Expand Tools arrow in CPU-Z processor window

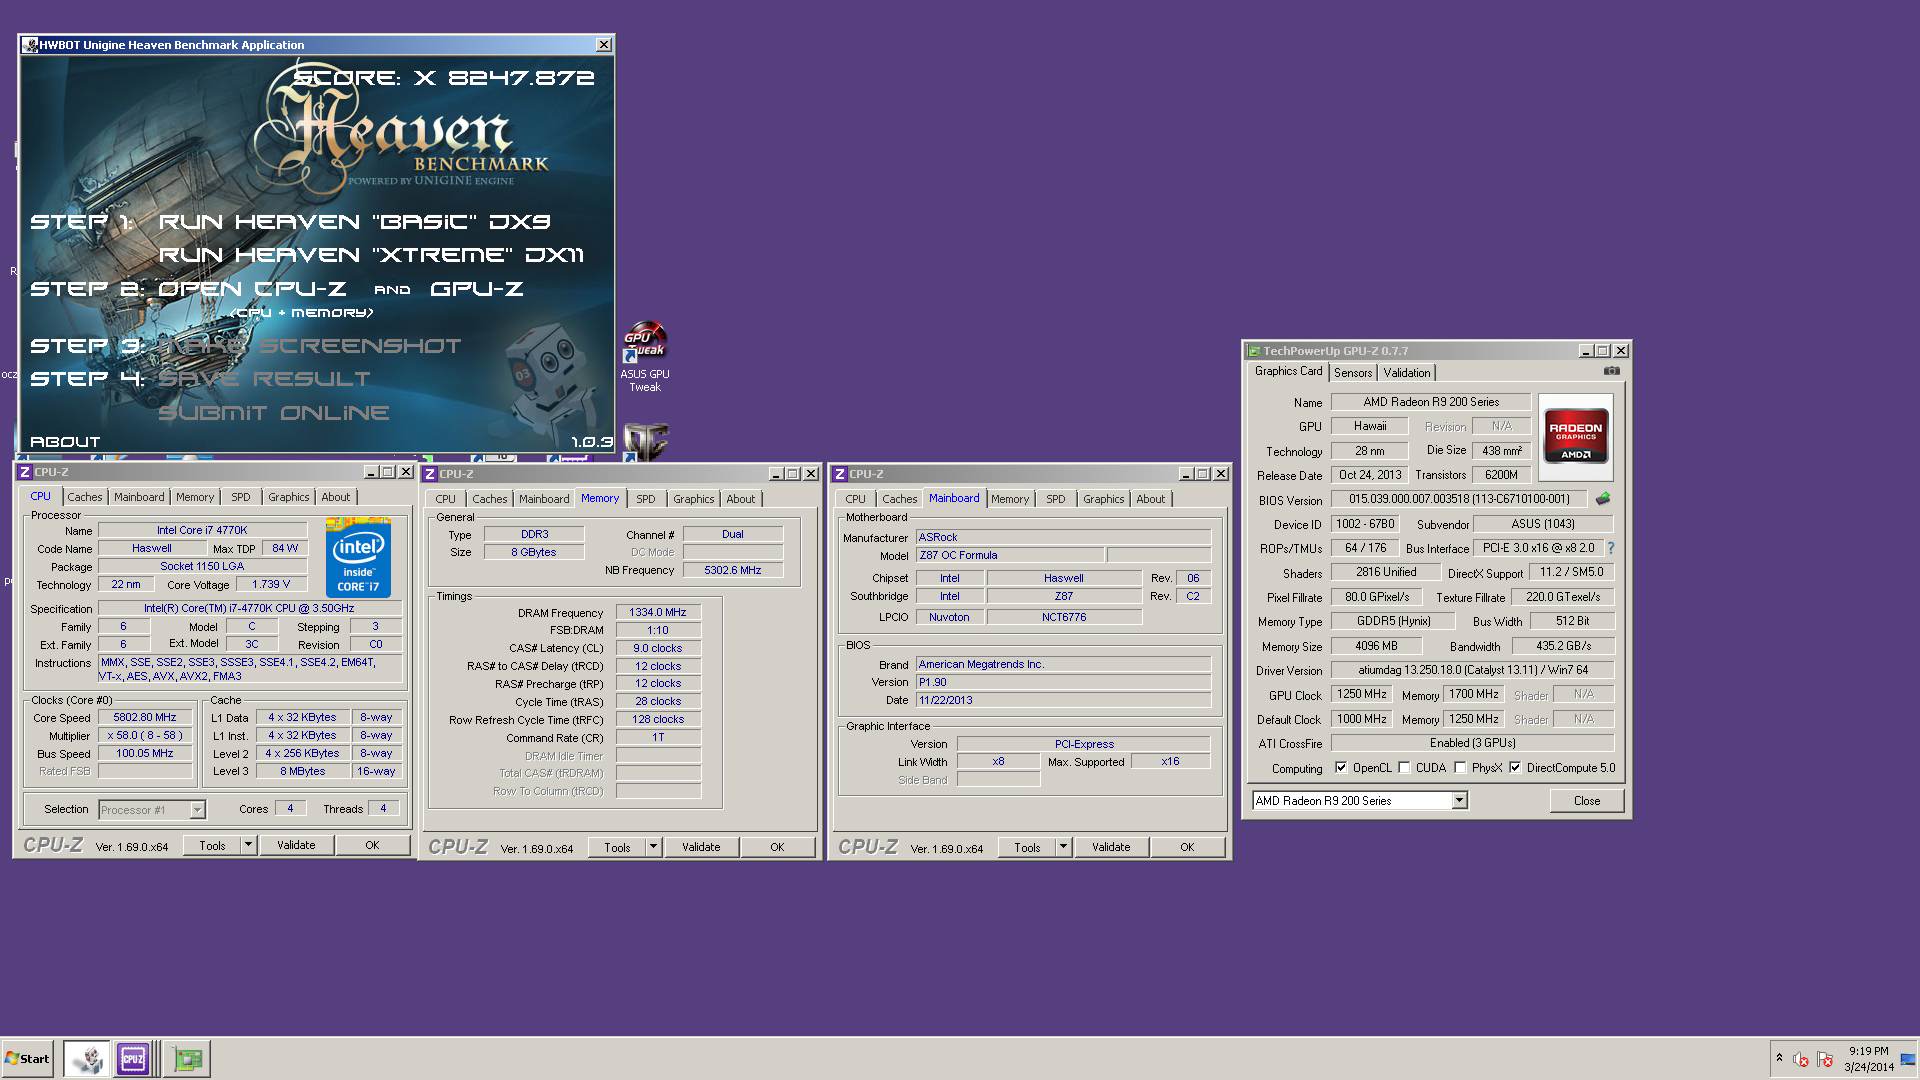pos(248,846)
